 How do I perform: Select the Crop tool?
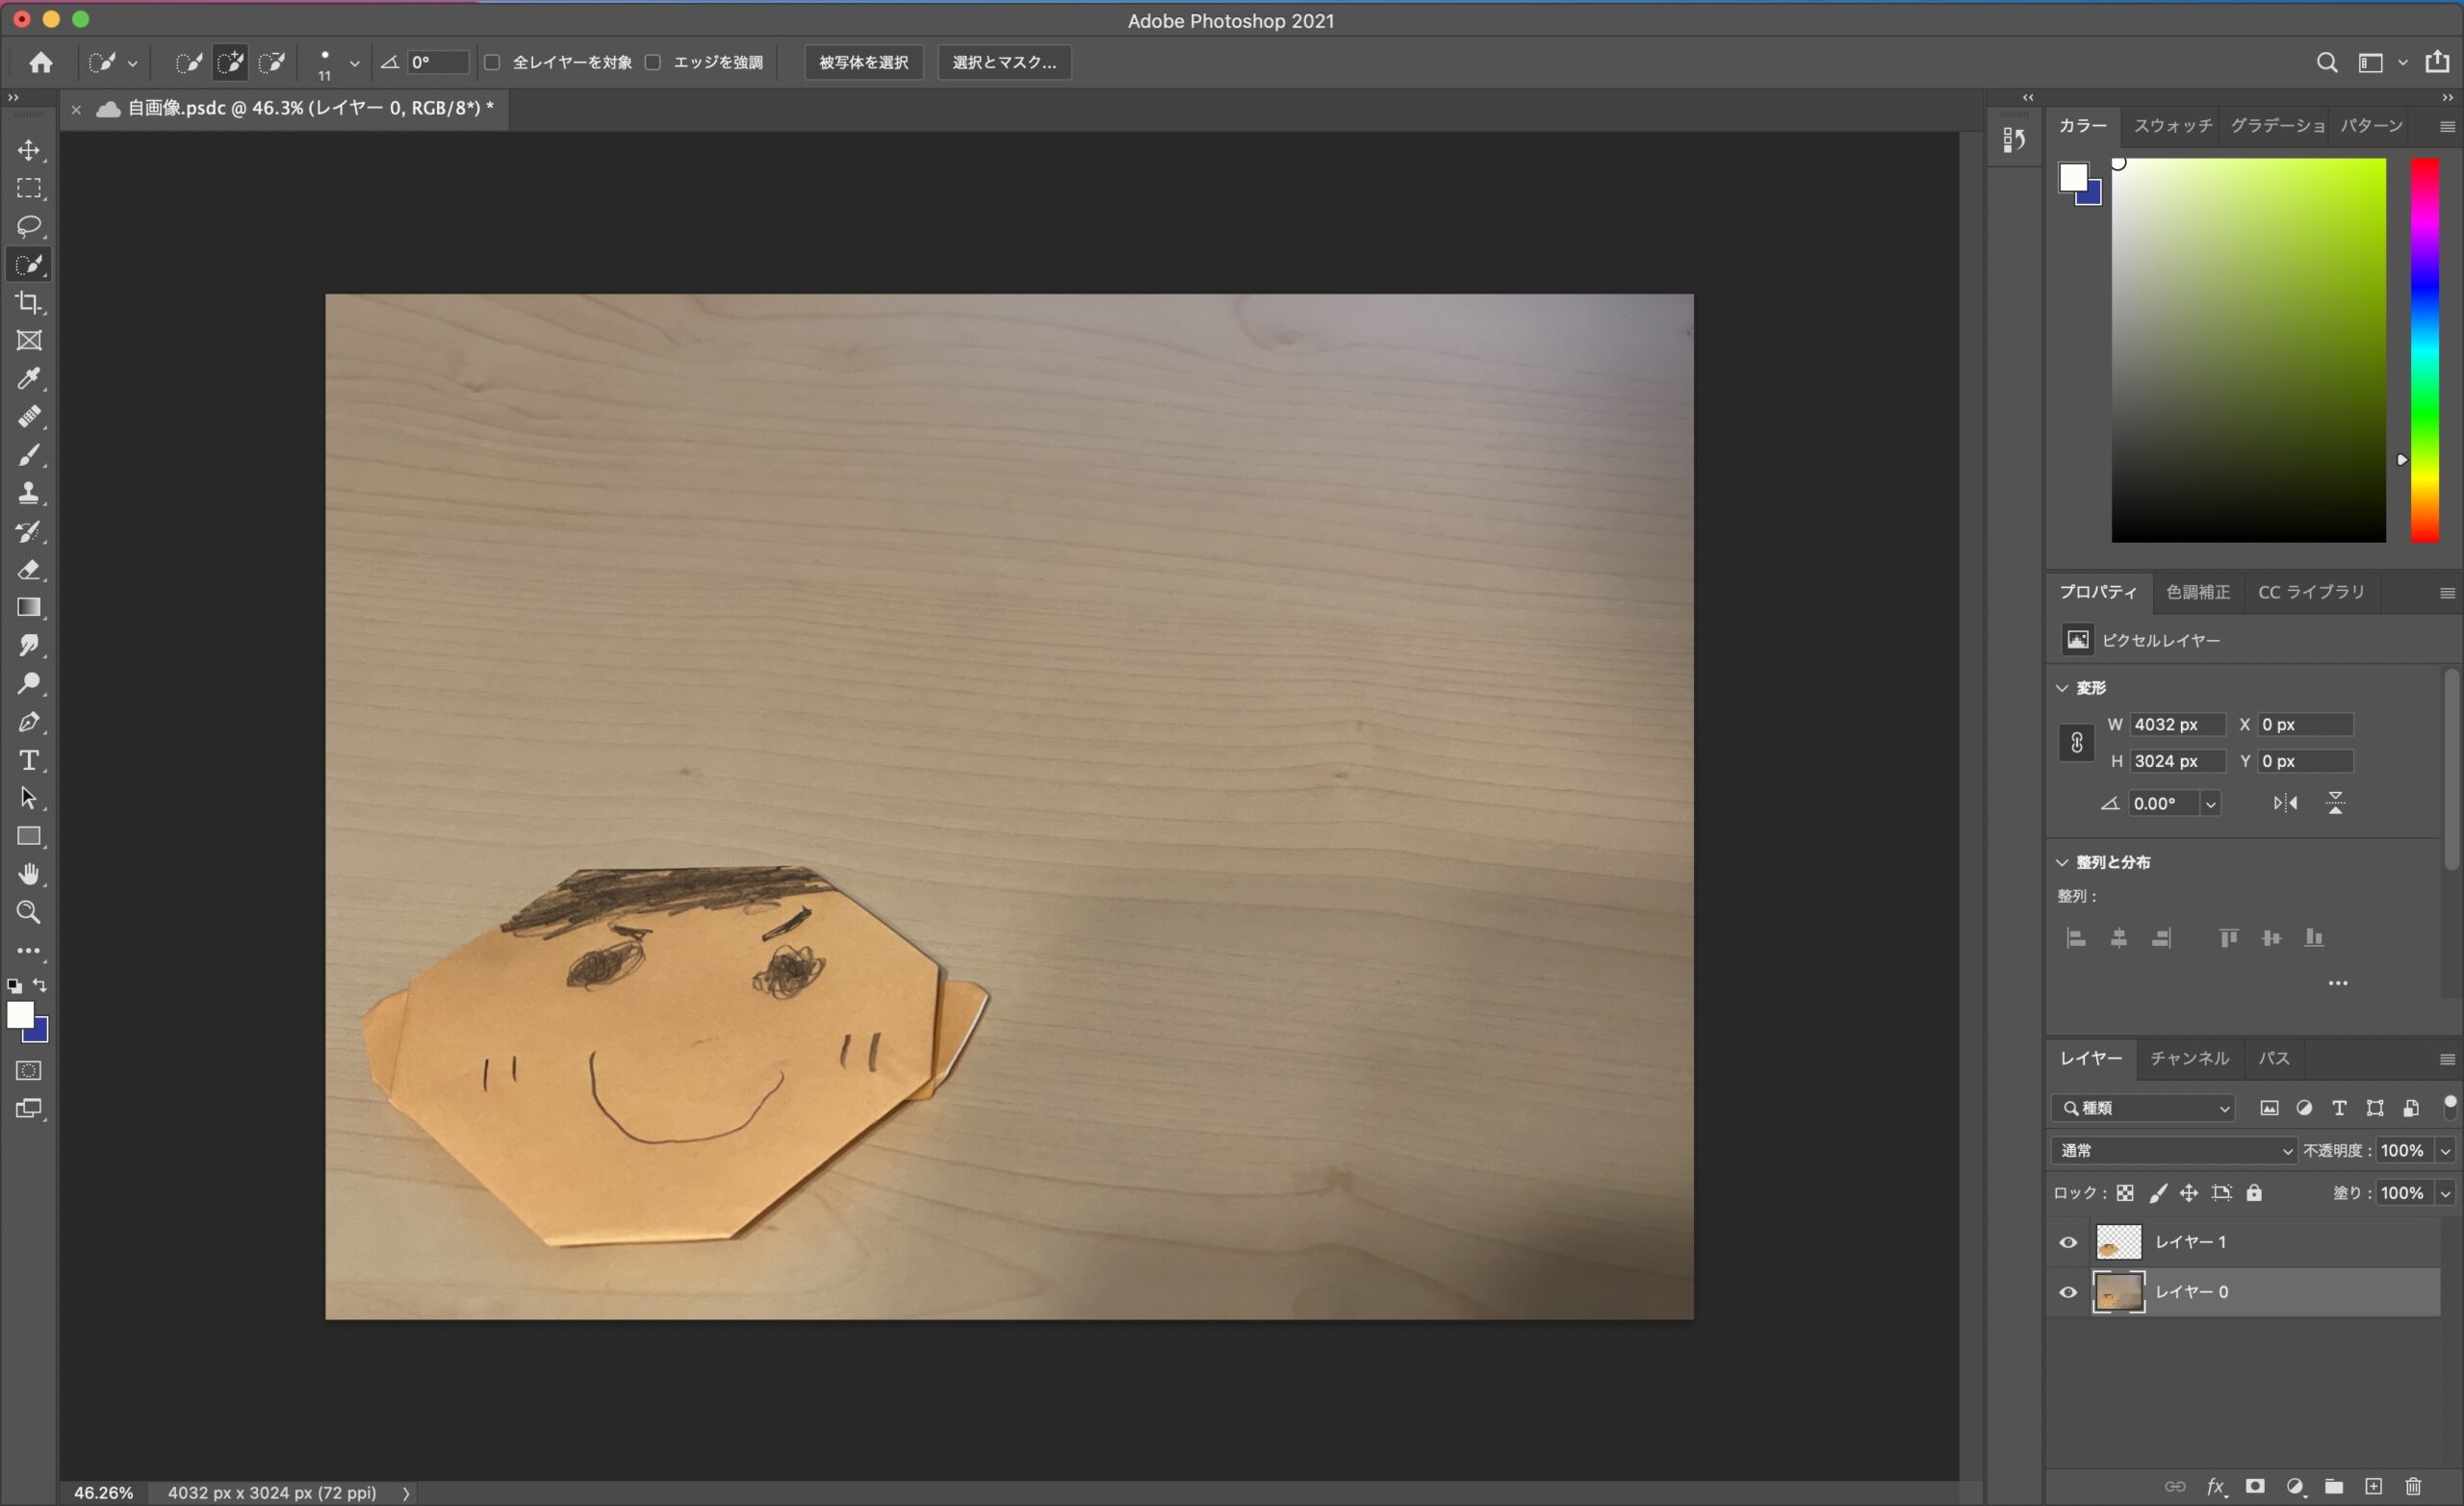point(28,302)
